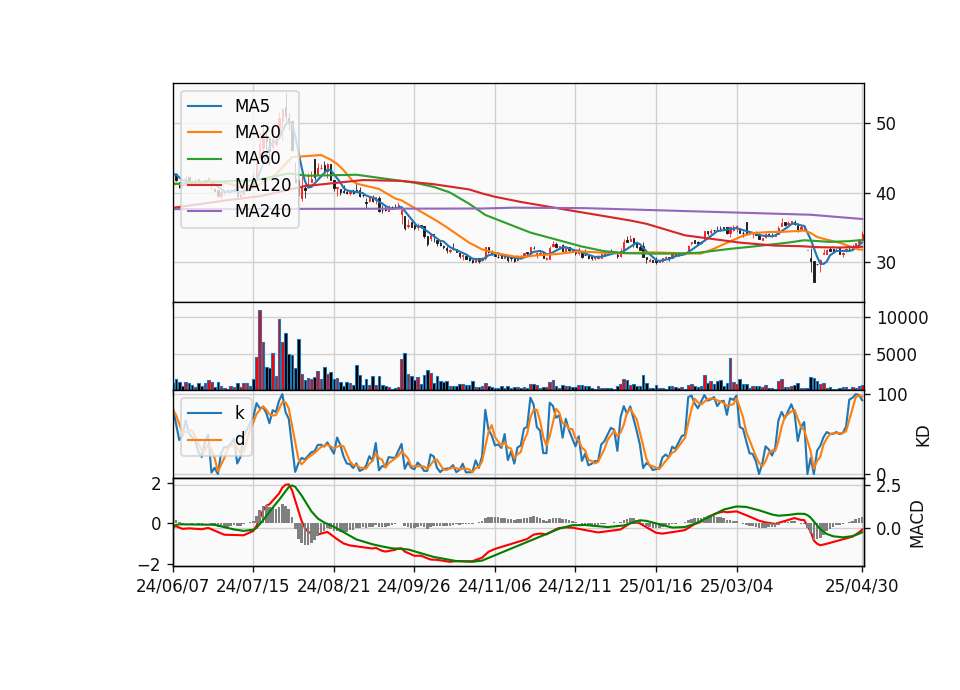
Task: Click the MACD axis title
Action: [917, 525]
